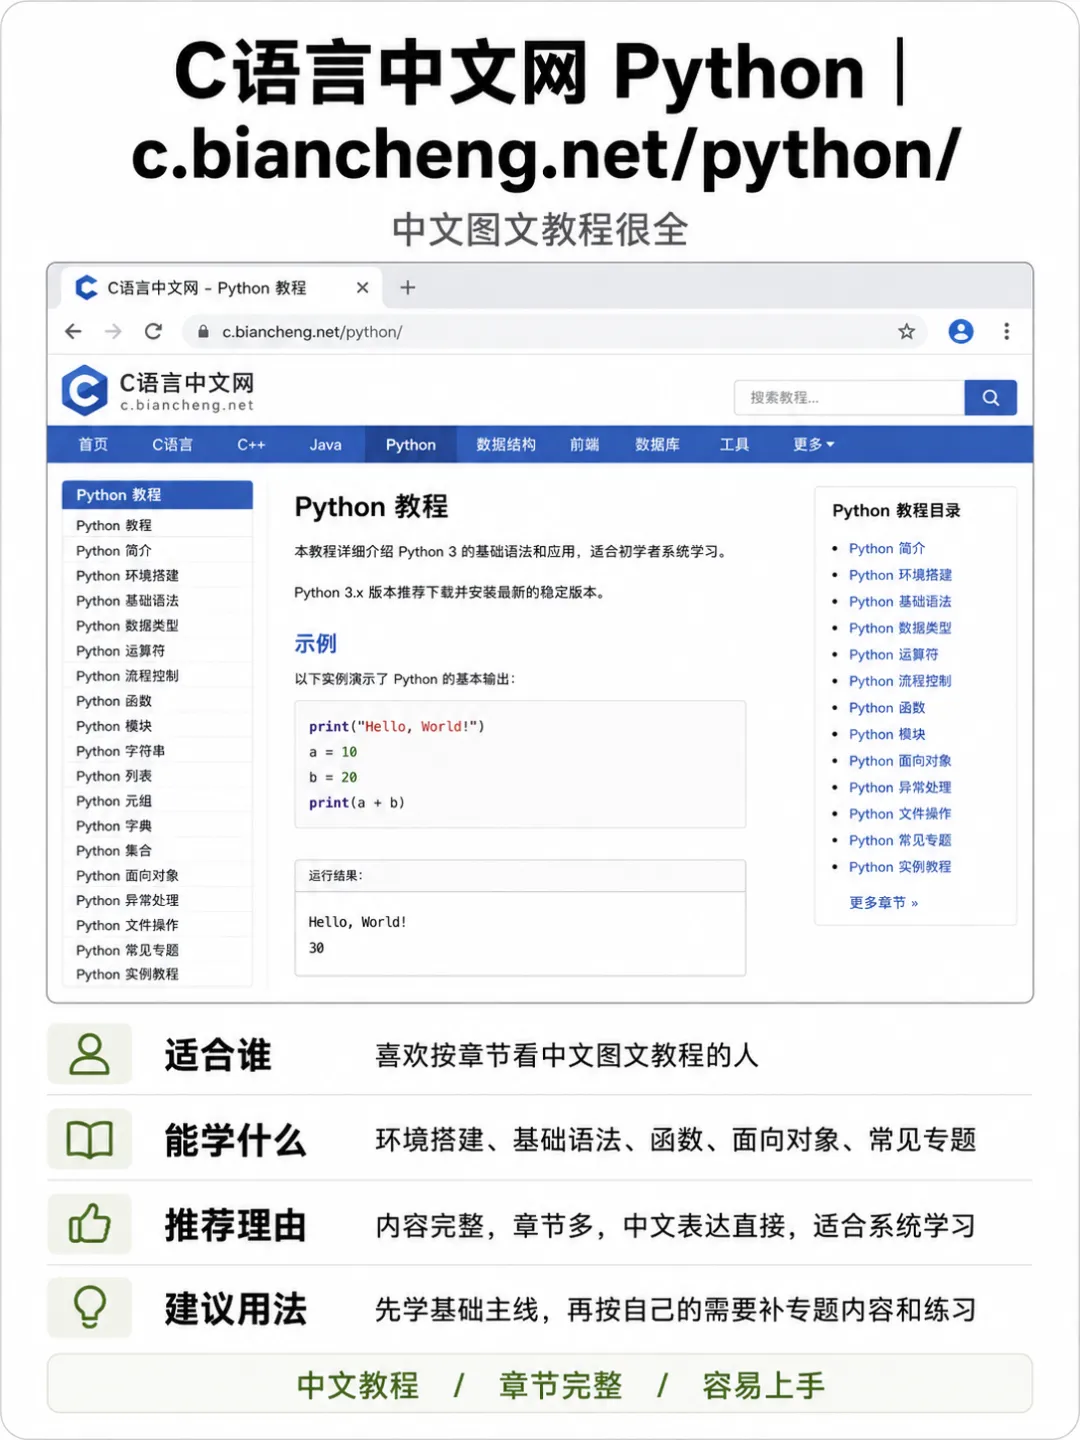Screen dimensions: 1080x1440
Task: Open 目录 link Python 基础语法
Action: pos(900,601)
